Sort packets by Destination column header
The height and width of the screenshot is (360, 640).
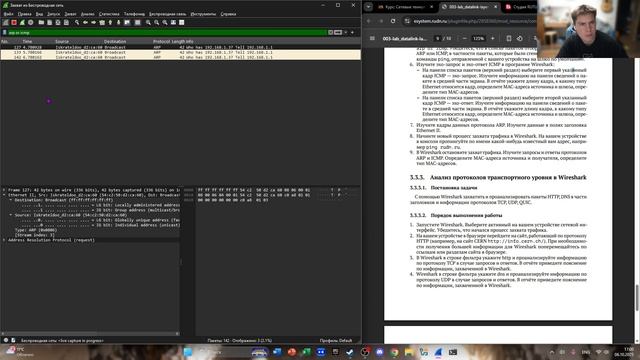pyautogui.click(x=115, y=41)
